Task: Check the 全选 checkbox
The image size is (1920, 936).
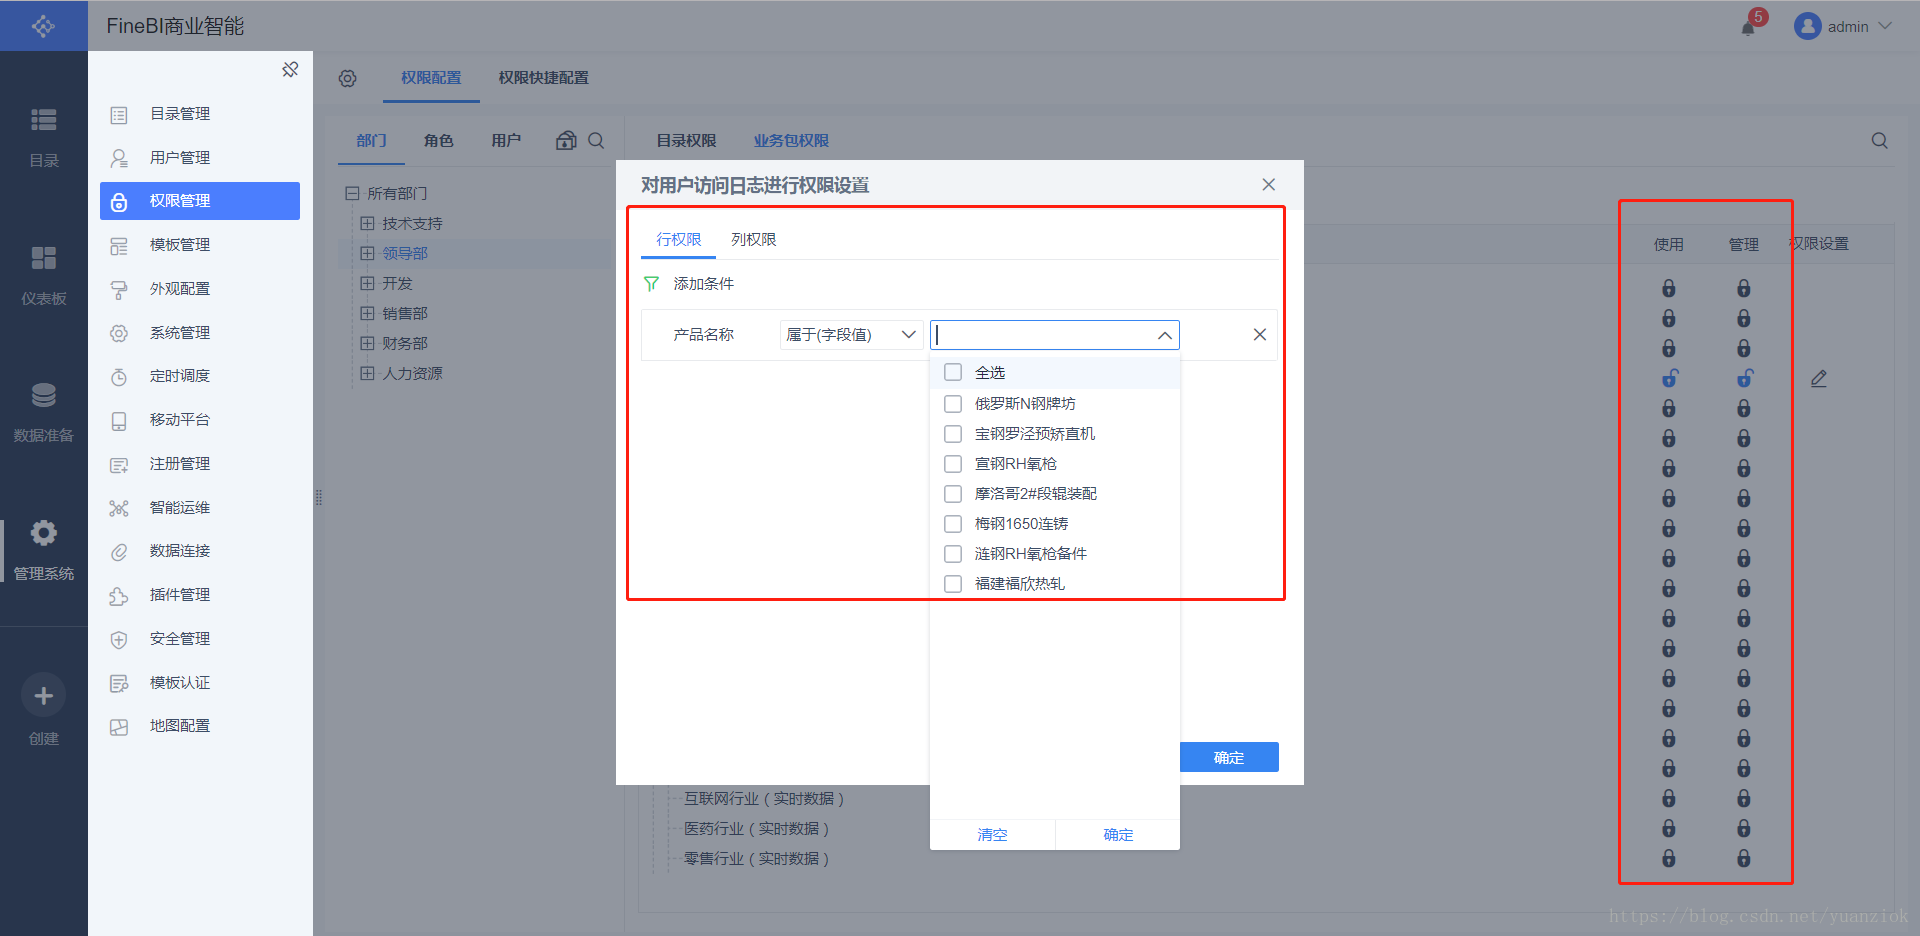Action: (953, 372)
